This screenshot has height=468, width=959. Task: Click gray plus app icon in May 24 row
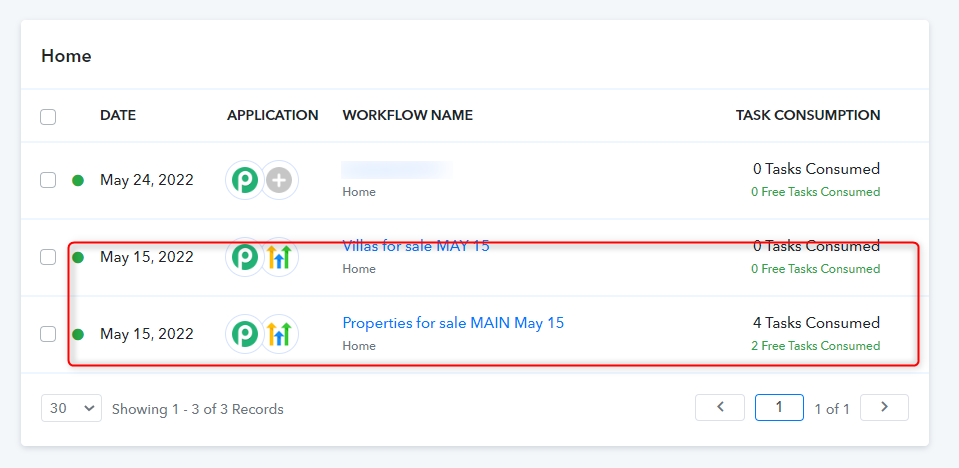(x=280, y=180)
